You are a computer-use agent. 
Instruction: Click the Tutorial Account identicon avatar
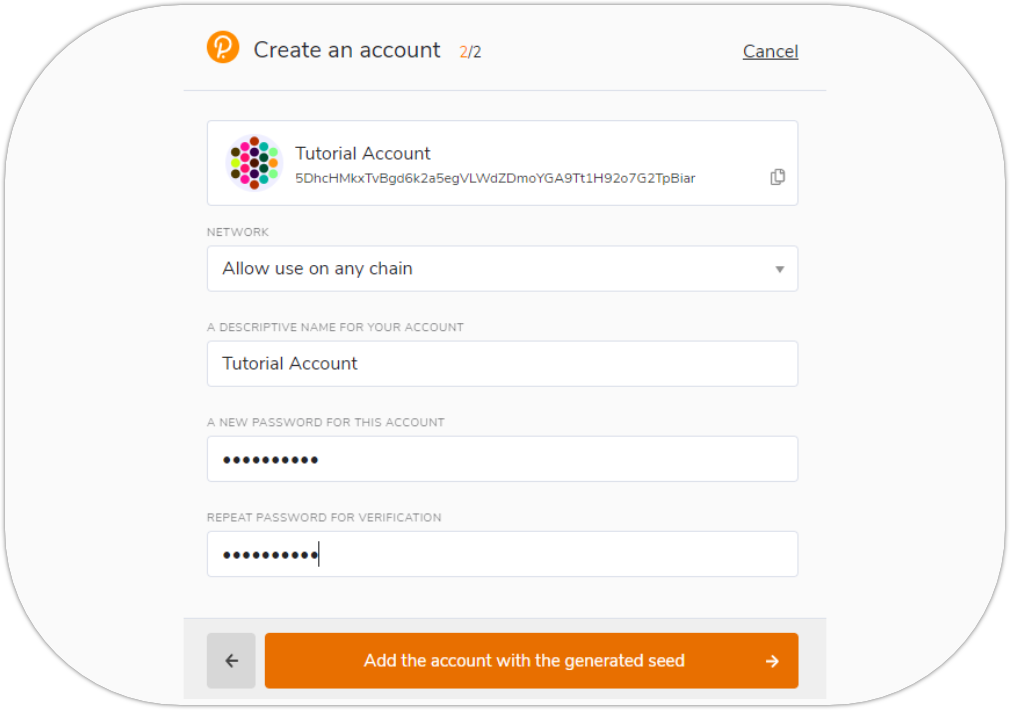[x=254, y=163]
